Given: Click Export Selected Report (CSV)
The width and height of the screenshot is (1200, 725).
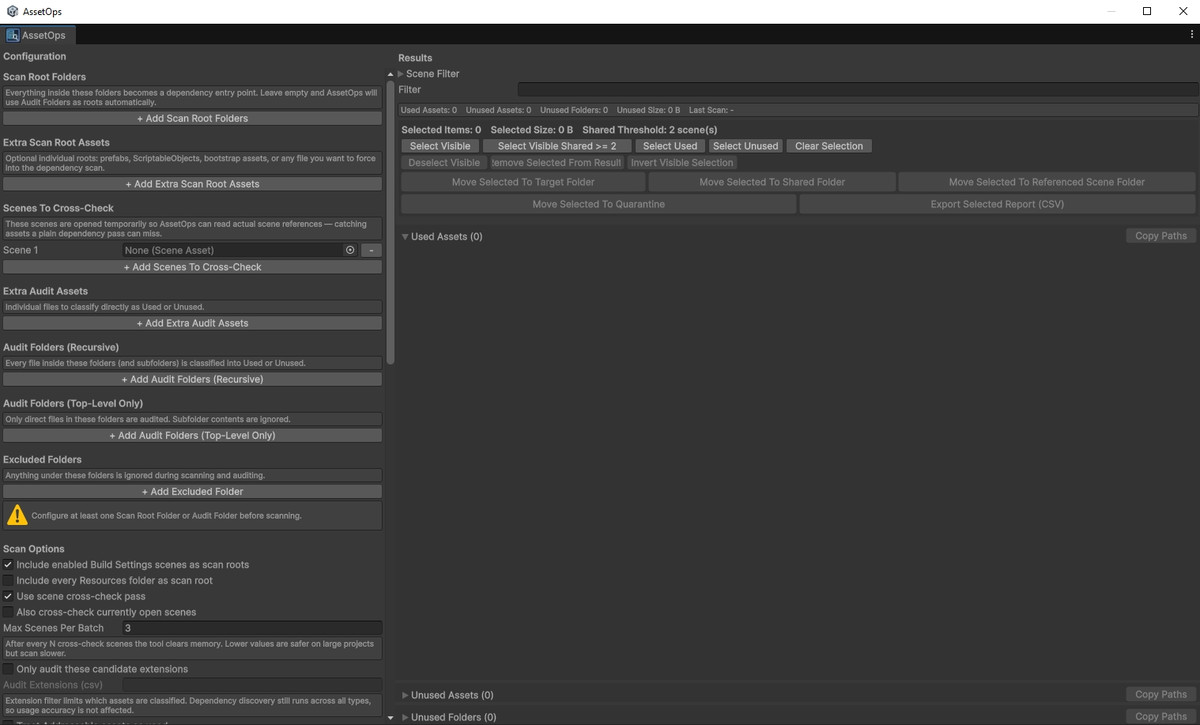Looking at the screenshot, I should pos(997,204).
